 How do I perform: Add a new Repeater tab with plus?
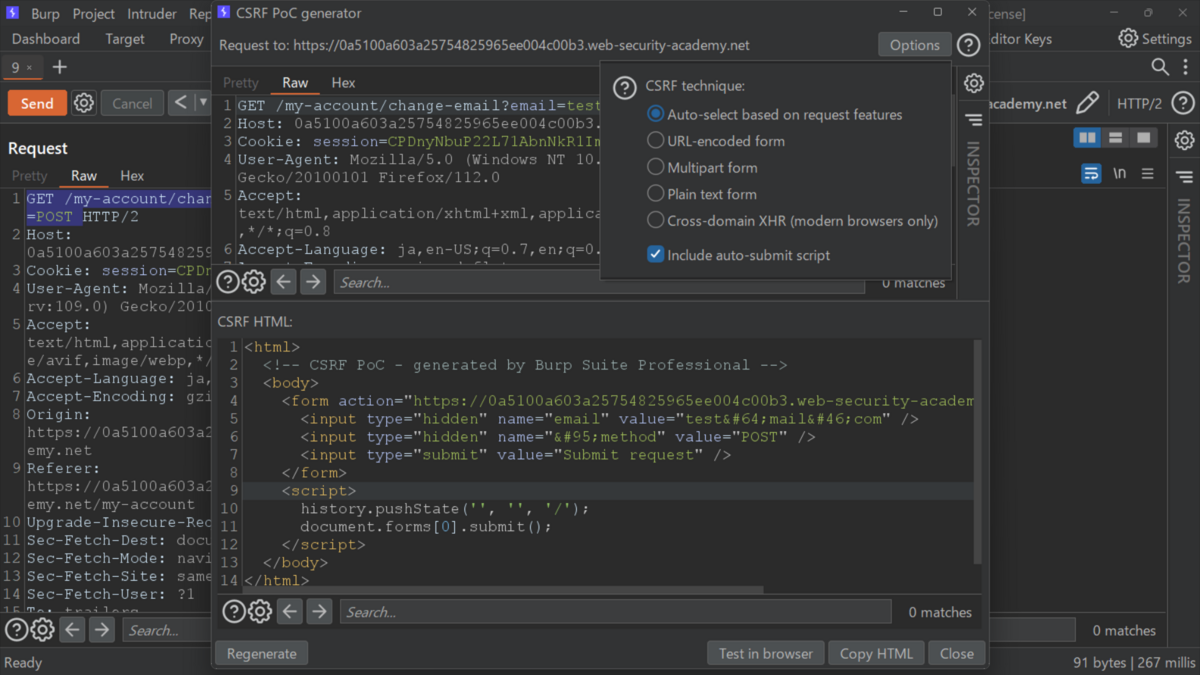point(60,67)
